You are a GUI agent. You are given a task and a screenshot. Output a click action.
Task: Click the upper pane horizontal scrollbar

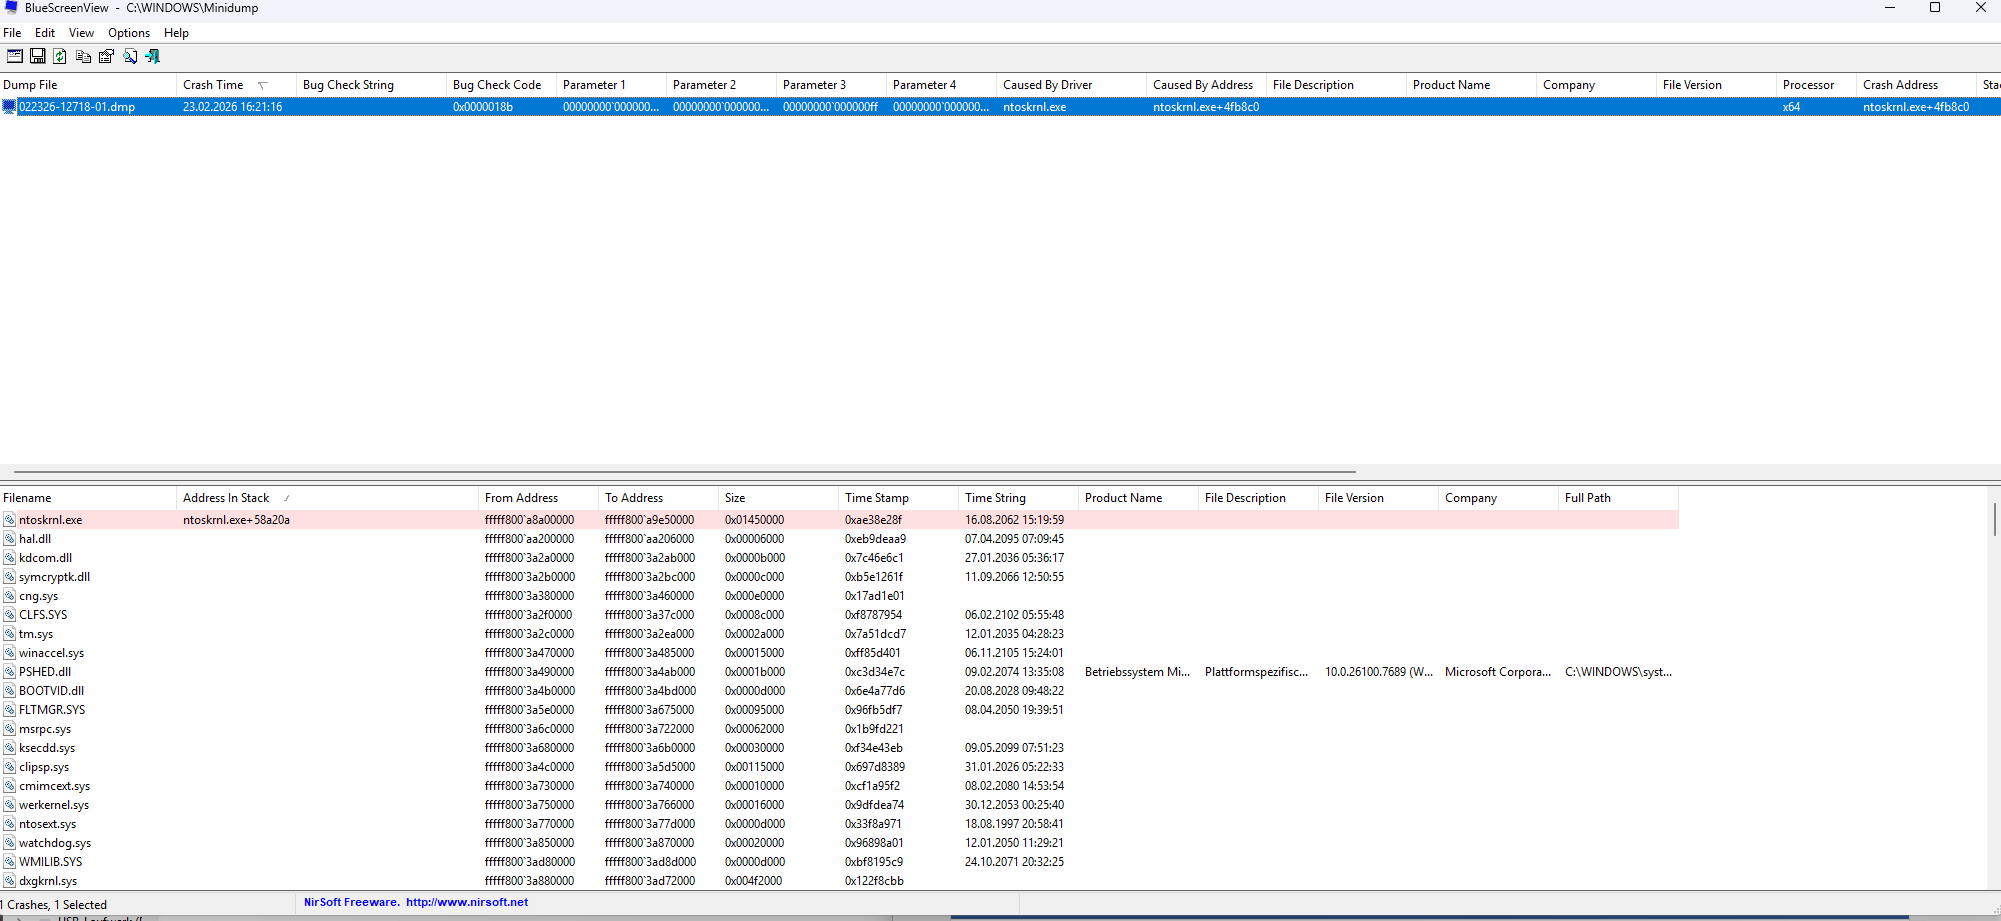(685, 472)
